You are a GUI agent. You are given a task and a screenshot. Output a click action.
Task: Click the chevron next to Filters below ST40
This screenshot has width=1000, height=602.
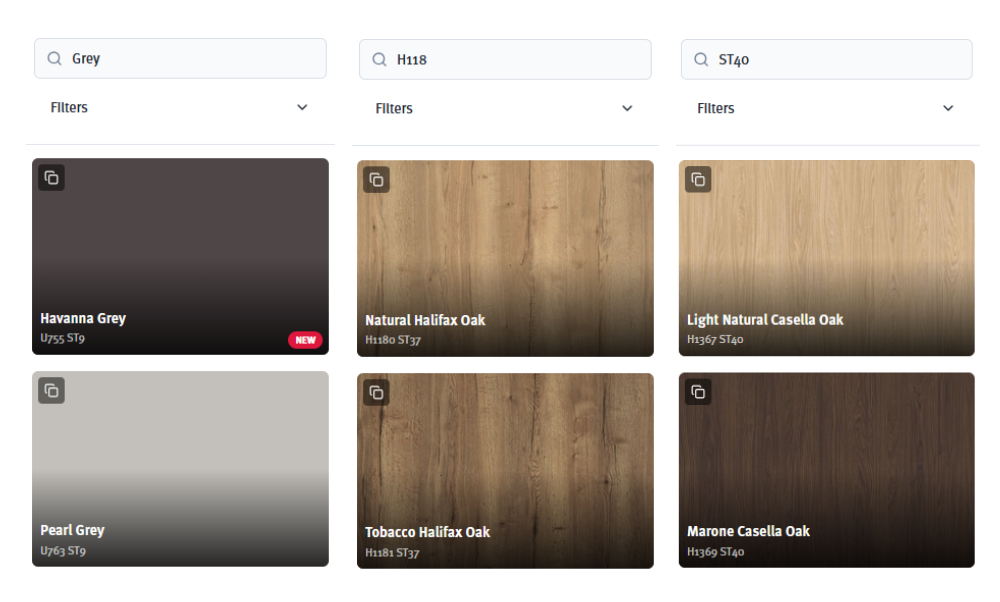(948, 108)
